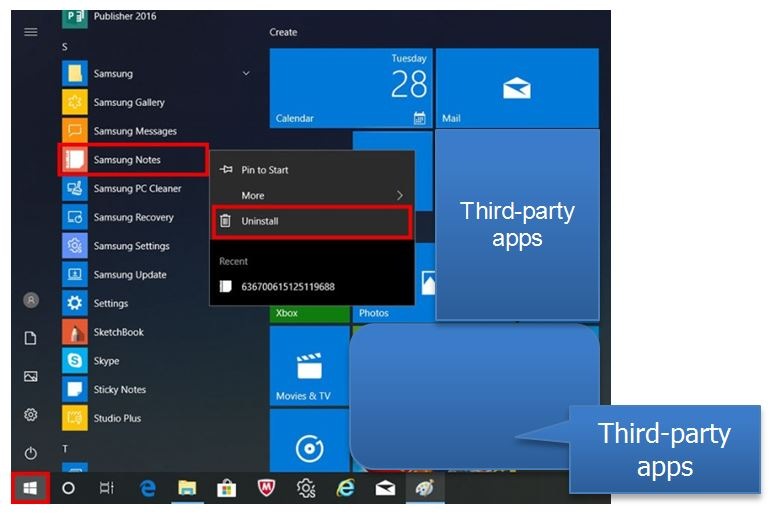Expand the More submenu arrow

pos(399,196)
